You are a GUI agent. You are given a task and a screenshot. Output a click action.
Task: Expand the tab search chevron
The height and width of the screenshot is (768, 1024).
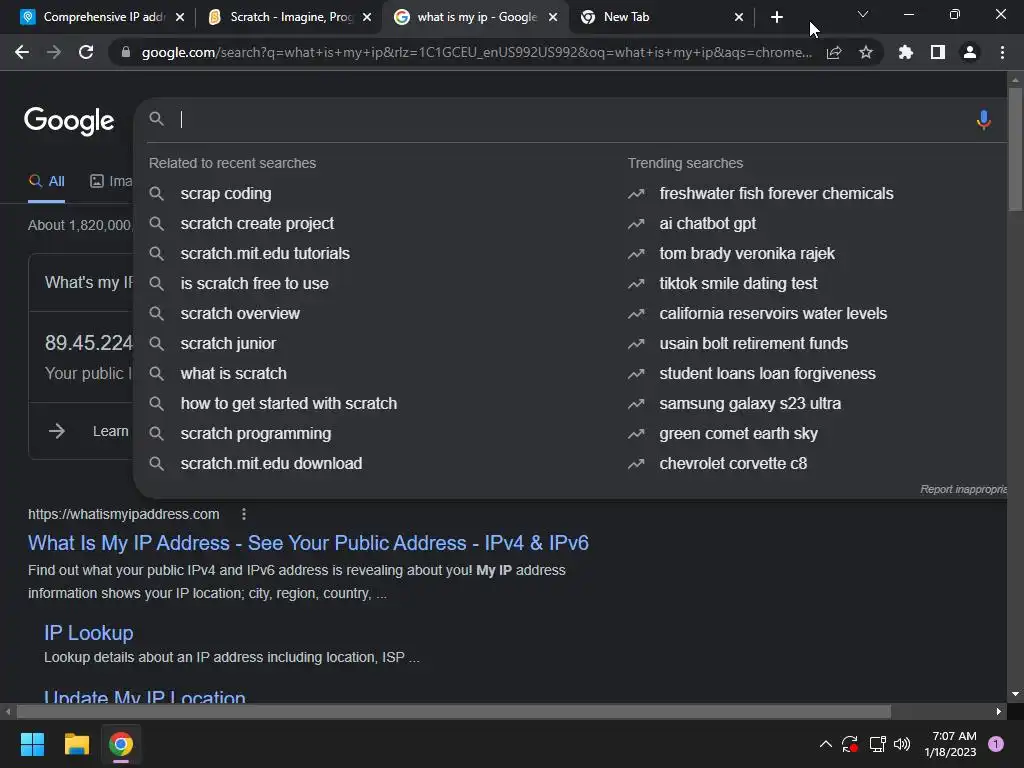(863, 14)
